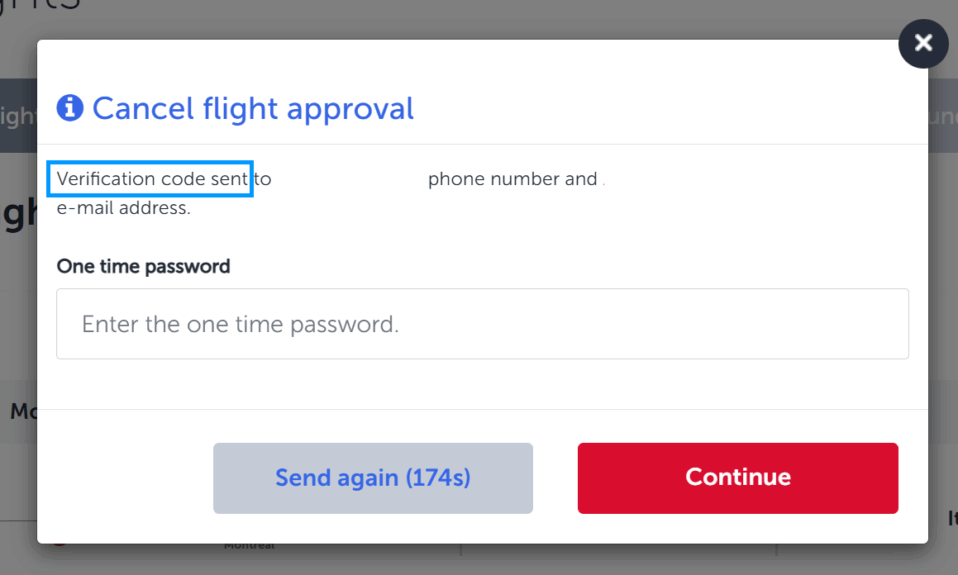Click the masked phone number blank area
Image resolution: width=958 pixels, height=575 pixels.
pos(349,178)
